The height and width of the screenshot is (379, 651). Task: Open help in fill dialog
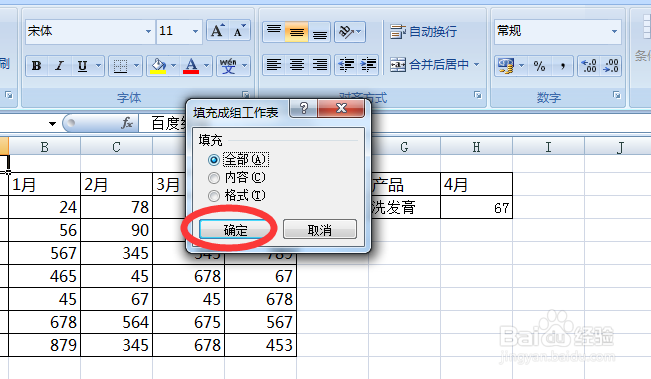coord(303,108)
